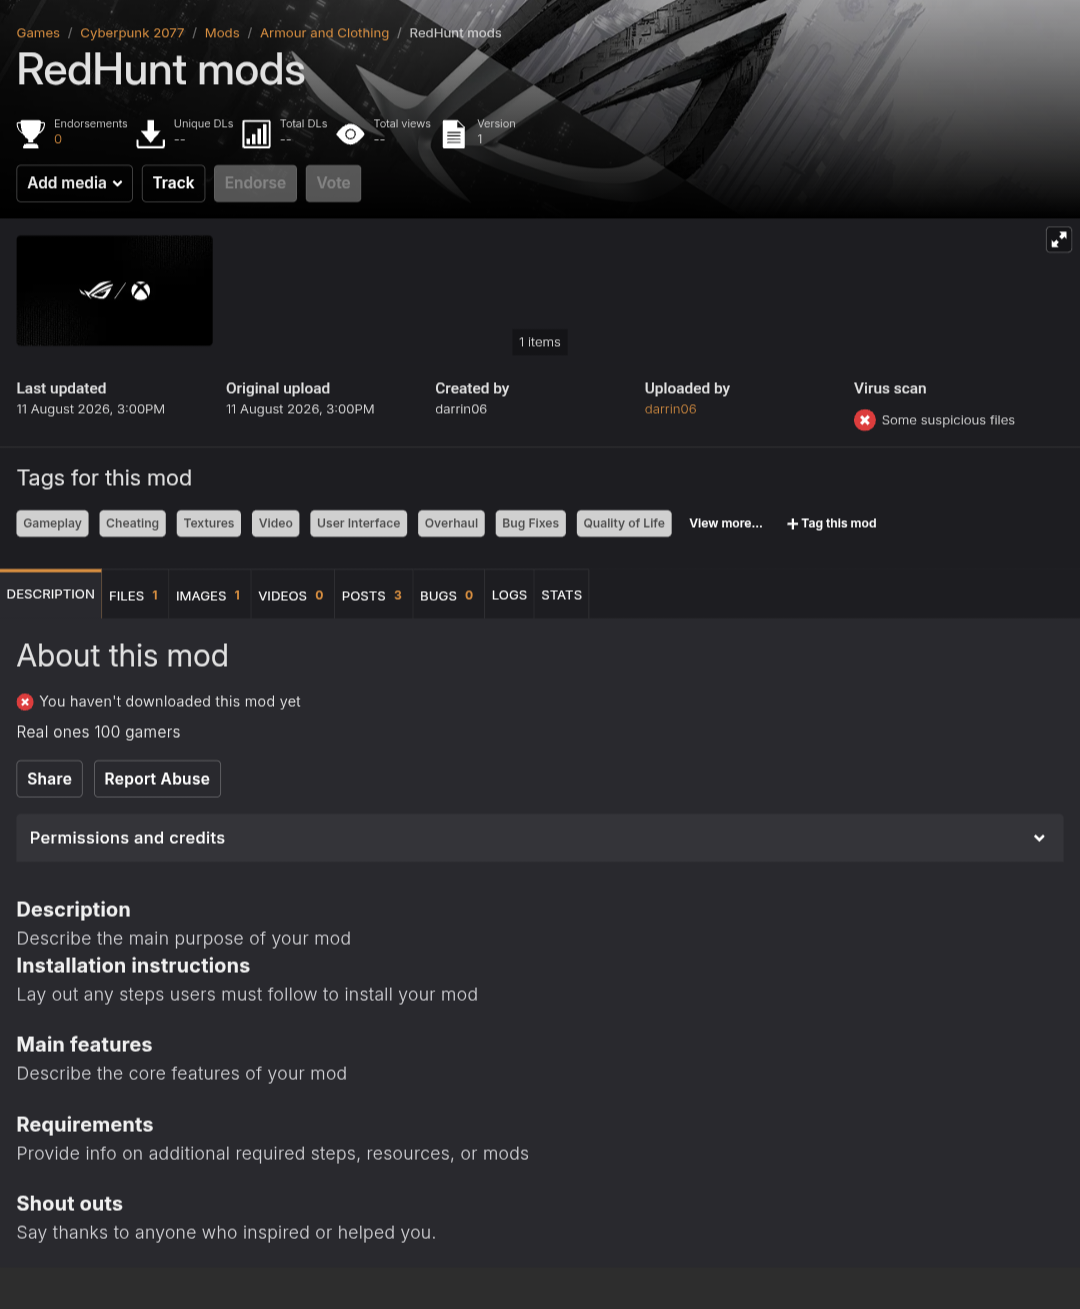
Task: Go to Cyberpunk 2077 breadcrumb link
Action: coord(132,33)
